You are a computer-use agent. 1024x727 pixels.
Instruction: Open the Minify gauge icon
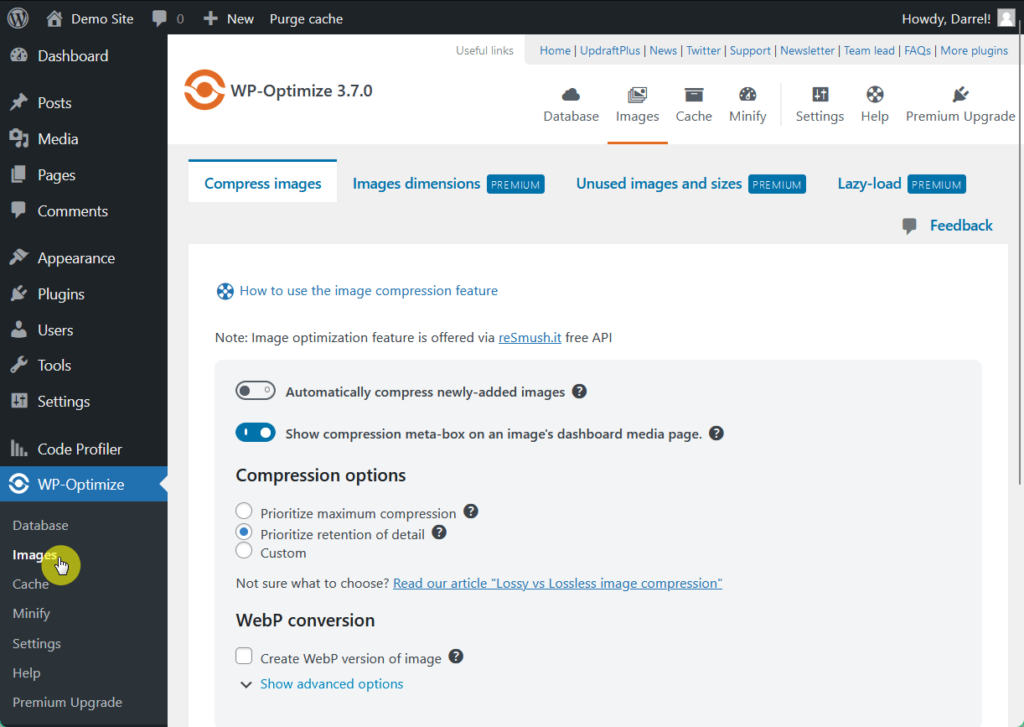pos(747,95)
